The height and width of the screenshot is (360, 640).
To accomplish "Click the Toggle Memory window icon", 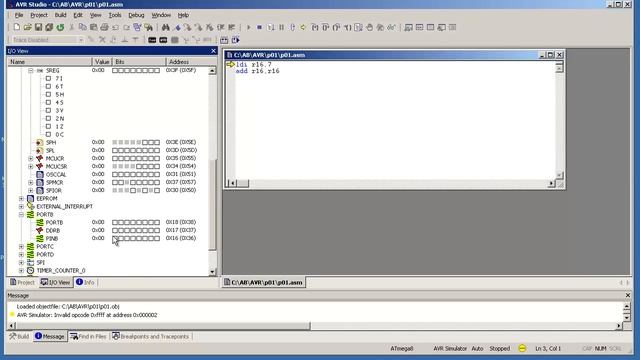I will pos(431,27).
